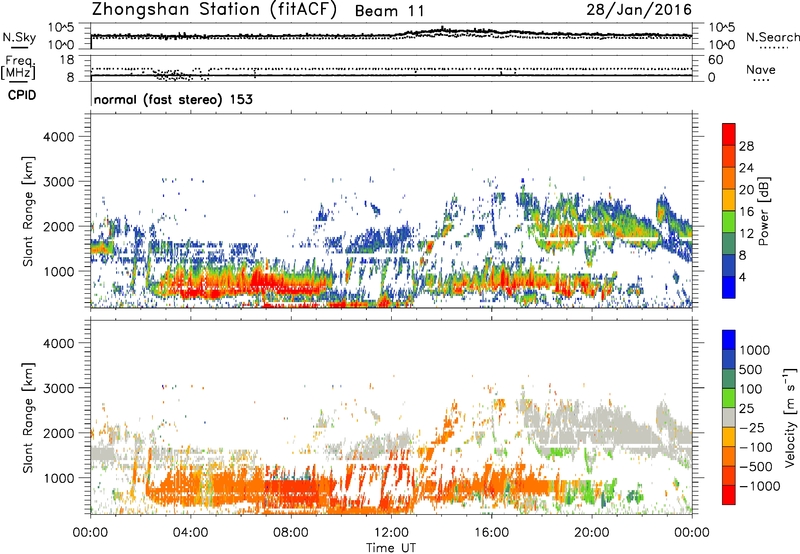This screenshot has width=800, height=554.
Task: Click the 'CPID' label
Action: (22, 95)
